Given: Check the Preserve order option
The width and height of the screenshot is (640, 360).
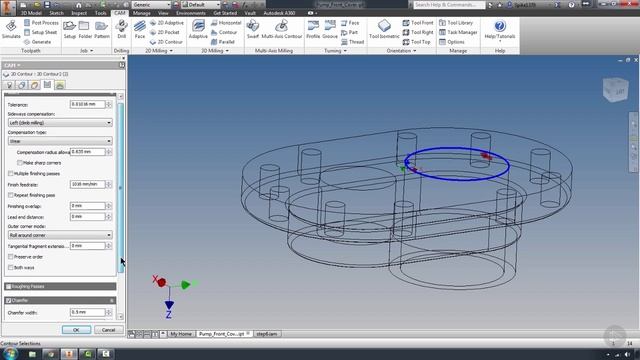Looking at the screenshot, I should pos(11,257).
